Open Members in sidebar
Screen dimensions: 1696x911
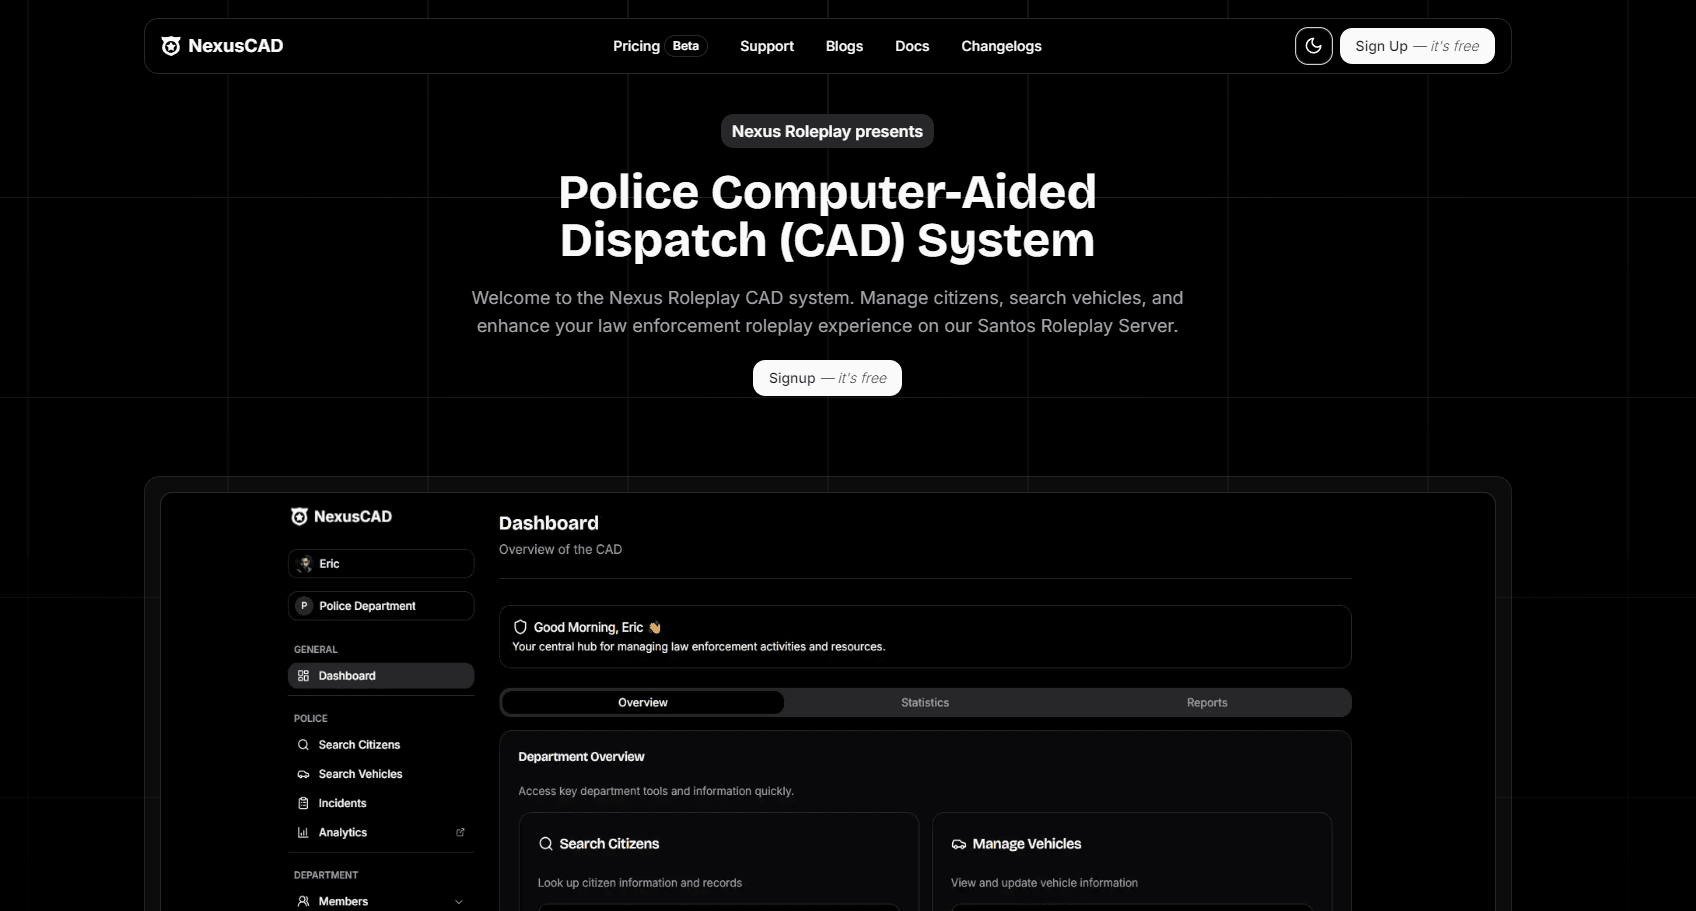pos(381,901)
